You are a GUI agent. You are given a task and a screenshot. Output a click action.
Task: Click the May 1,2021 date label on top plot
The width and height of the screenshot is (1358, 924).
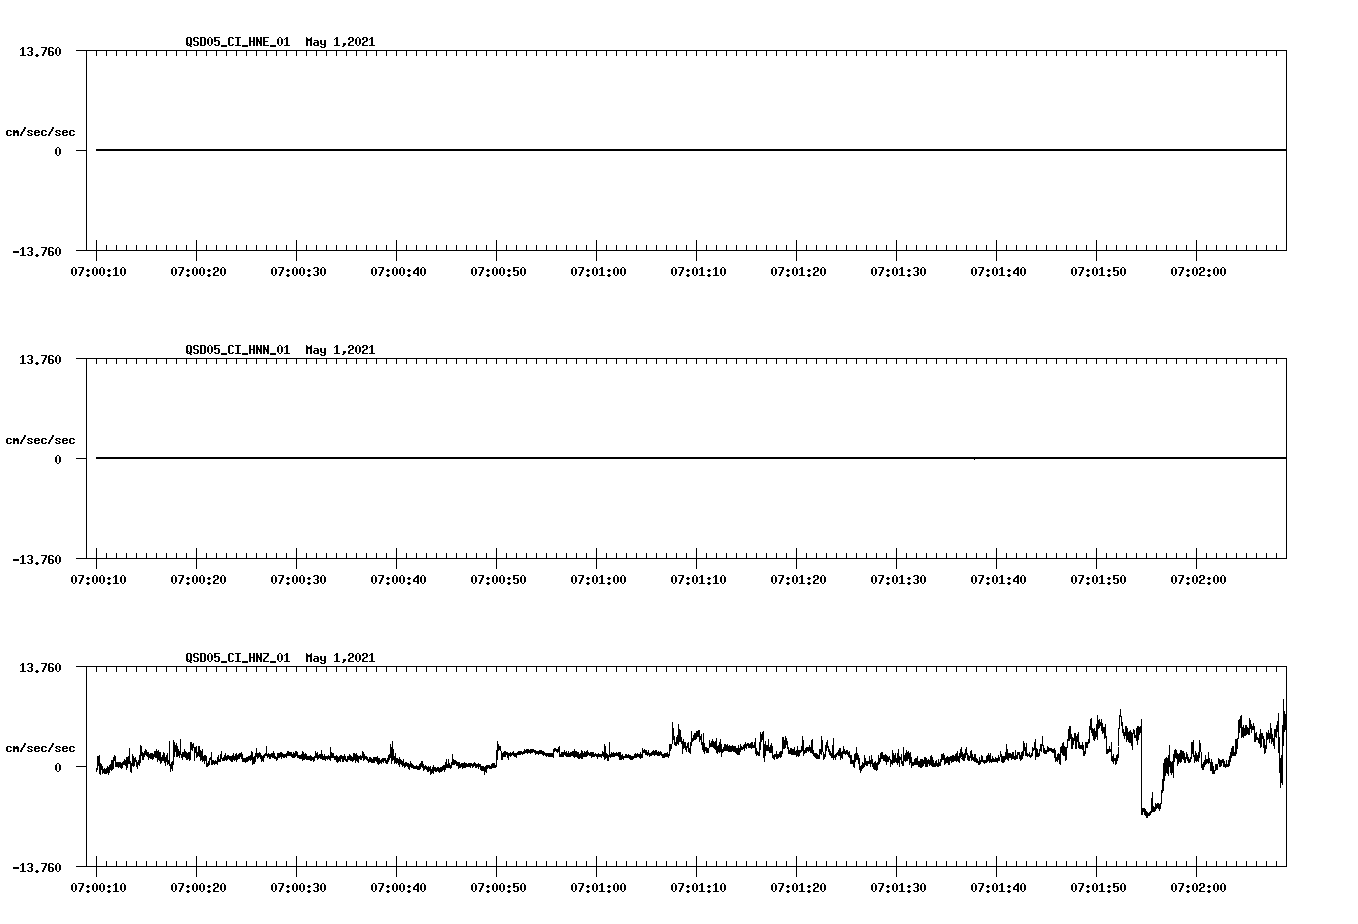click(x=340, y=42)
